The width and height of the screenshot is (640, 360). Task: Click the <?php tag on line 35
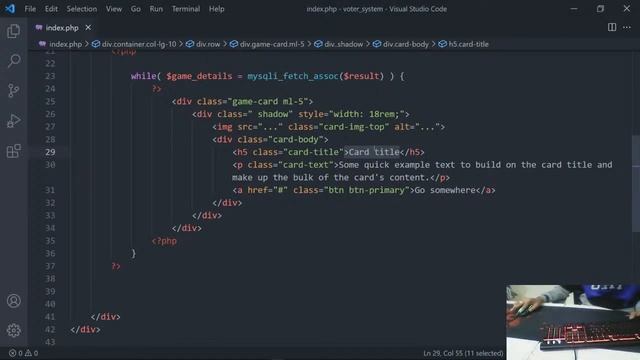tap(164, 241)
